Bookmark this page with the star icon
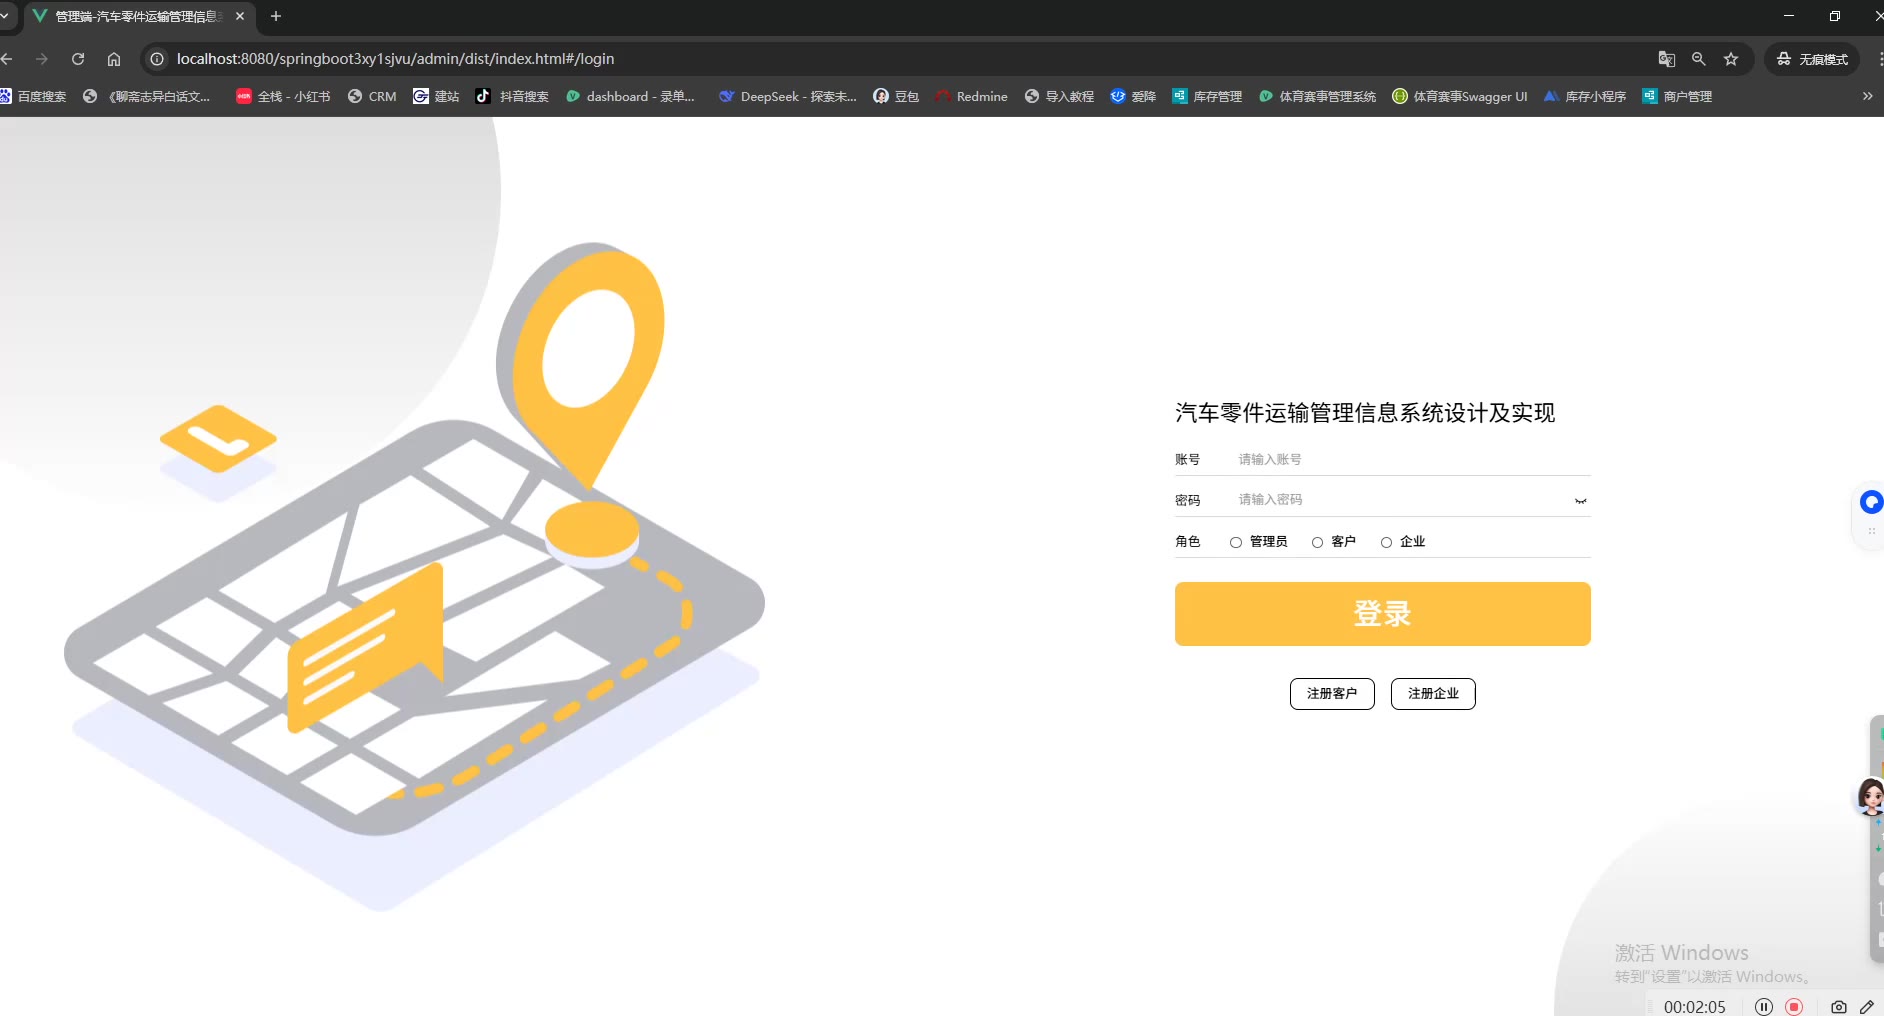Image resolution: width=1884 pixels, height=1016 pixels. 1731,59
